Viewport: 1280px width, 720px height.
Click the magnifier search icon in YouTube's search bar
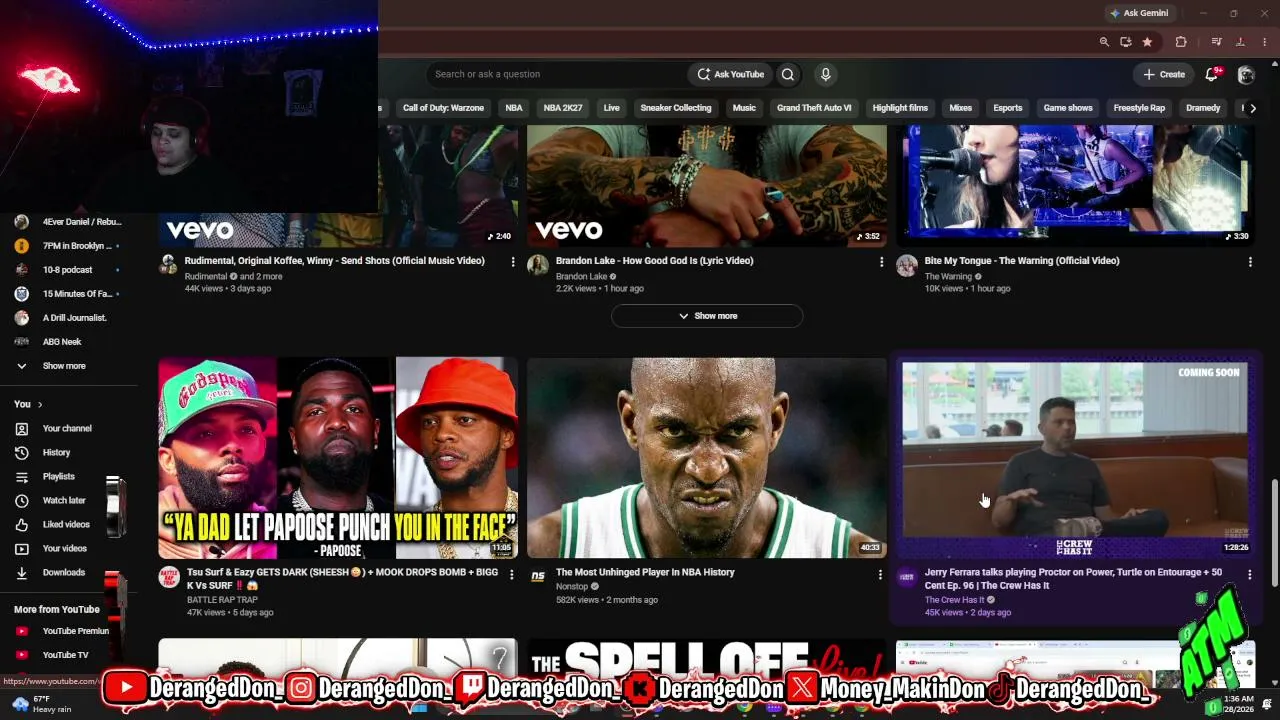[x=788, y=74]
